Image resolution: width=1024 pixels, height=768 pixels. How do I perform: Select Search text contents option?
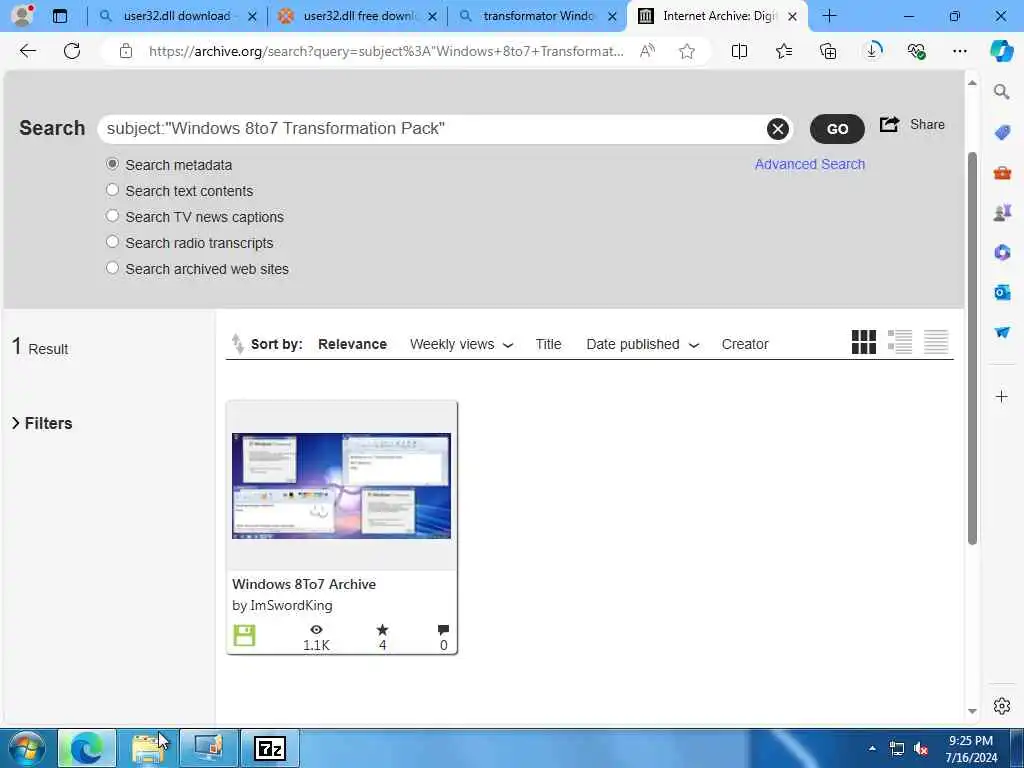(112, 190)
